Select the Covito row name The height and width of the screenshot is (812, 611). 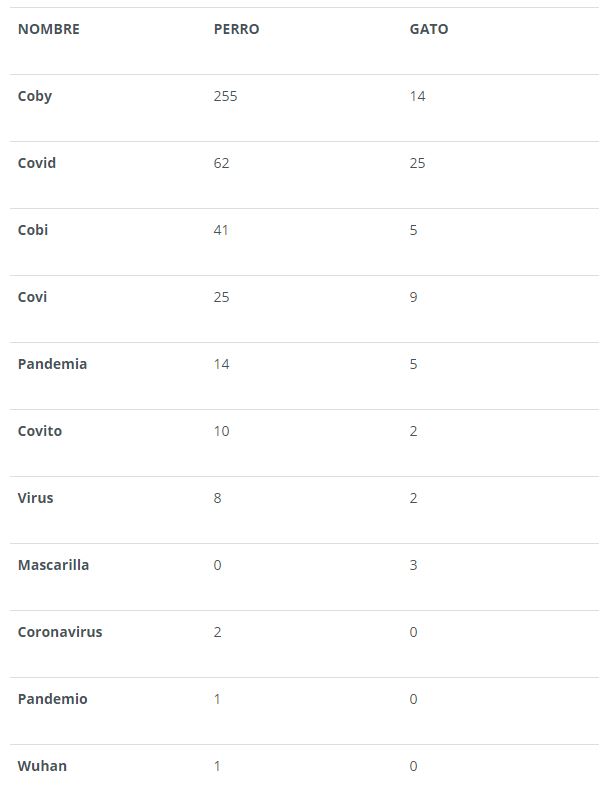(40, 431)
